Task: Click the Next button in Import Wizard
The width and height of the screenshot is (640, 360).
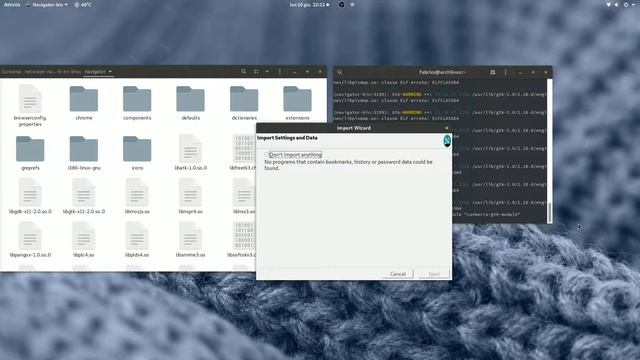Action: coord(434,274)
